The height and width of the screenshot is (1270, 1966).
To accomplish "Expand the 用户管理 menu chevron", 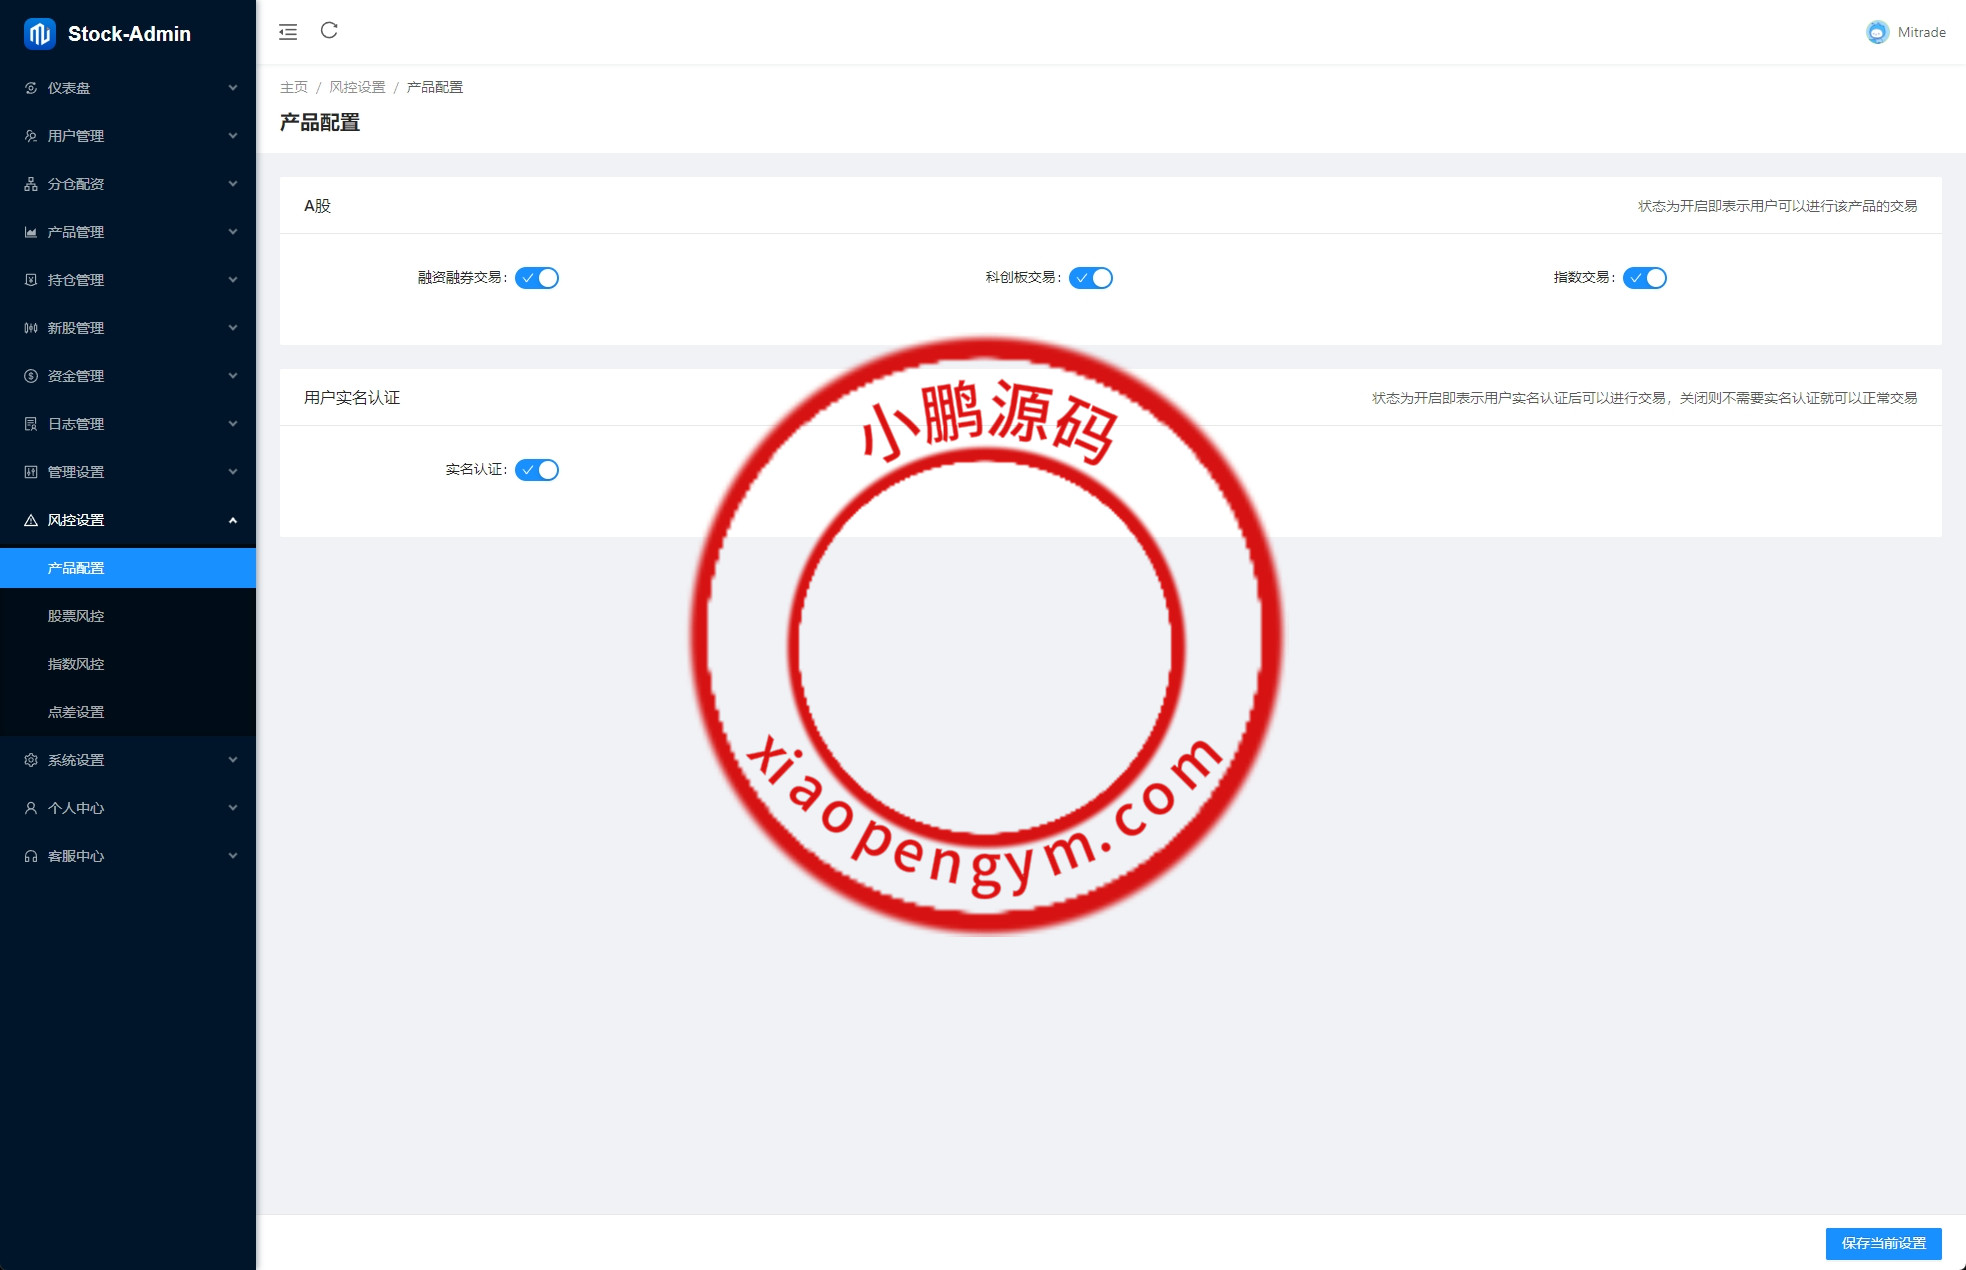I will tap(233, 136).
